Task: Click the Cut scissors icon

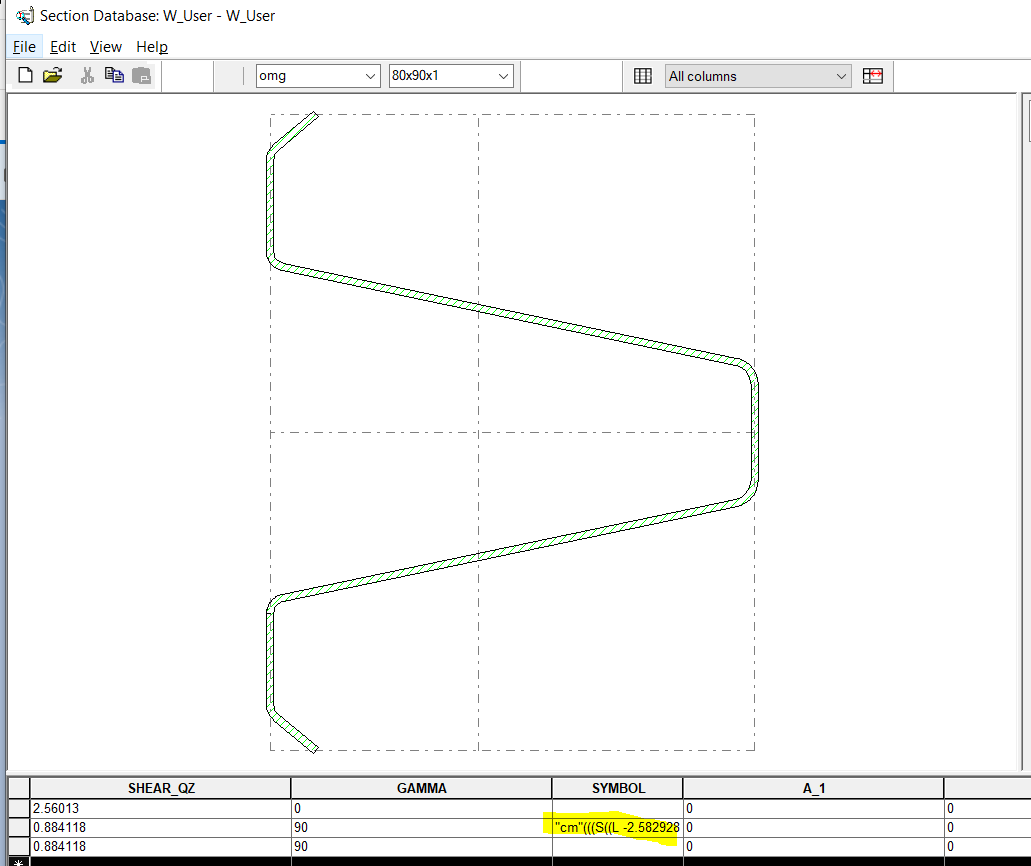Action: coord(87,76)
